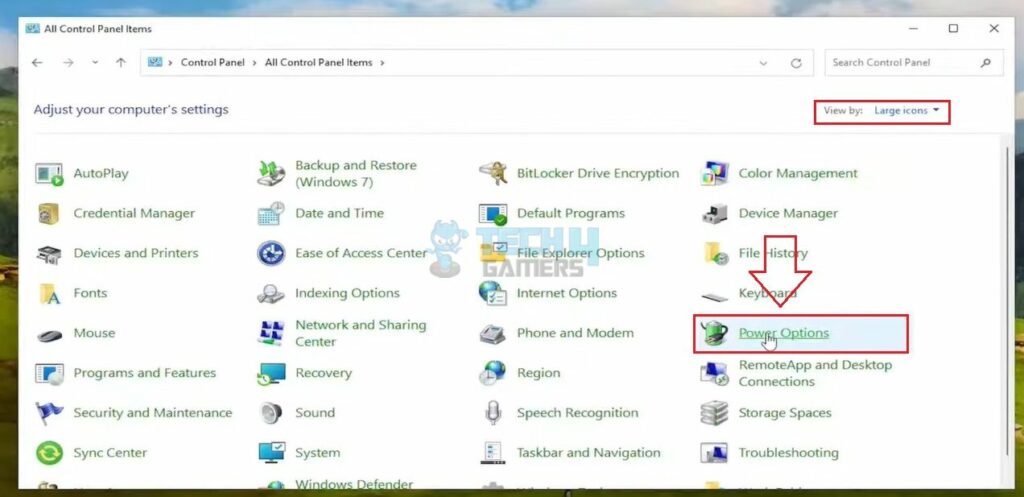Open the Credential Manager link text
Viewport: 1024px width, 497px height.
134,214
